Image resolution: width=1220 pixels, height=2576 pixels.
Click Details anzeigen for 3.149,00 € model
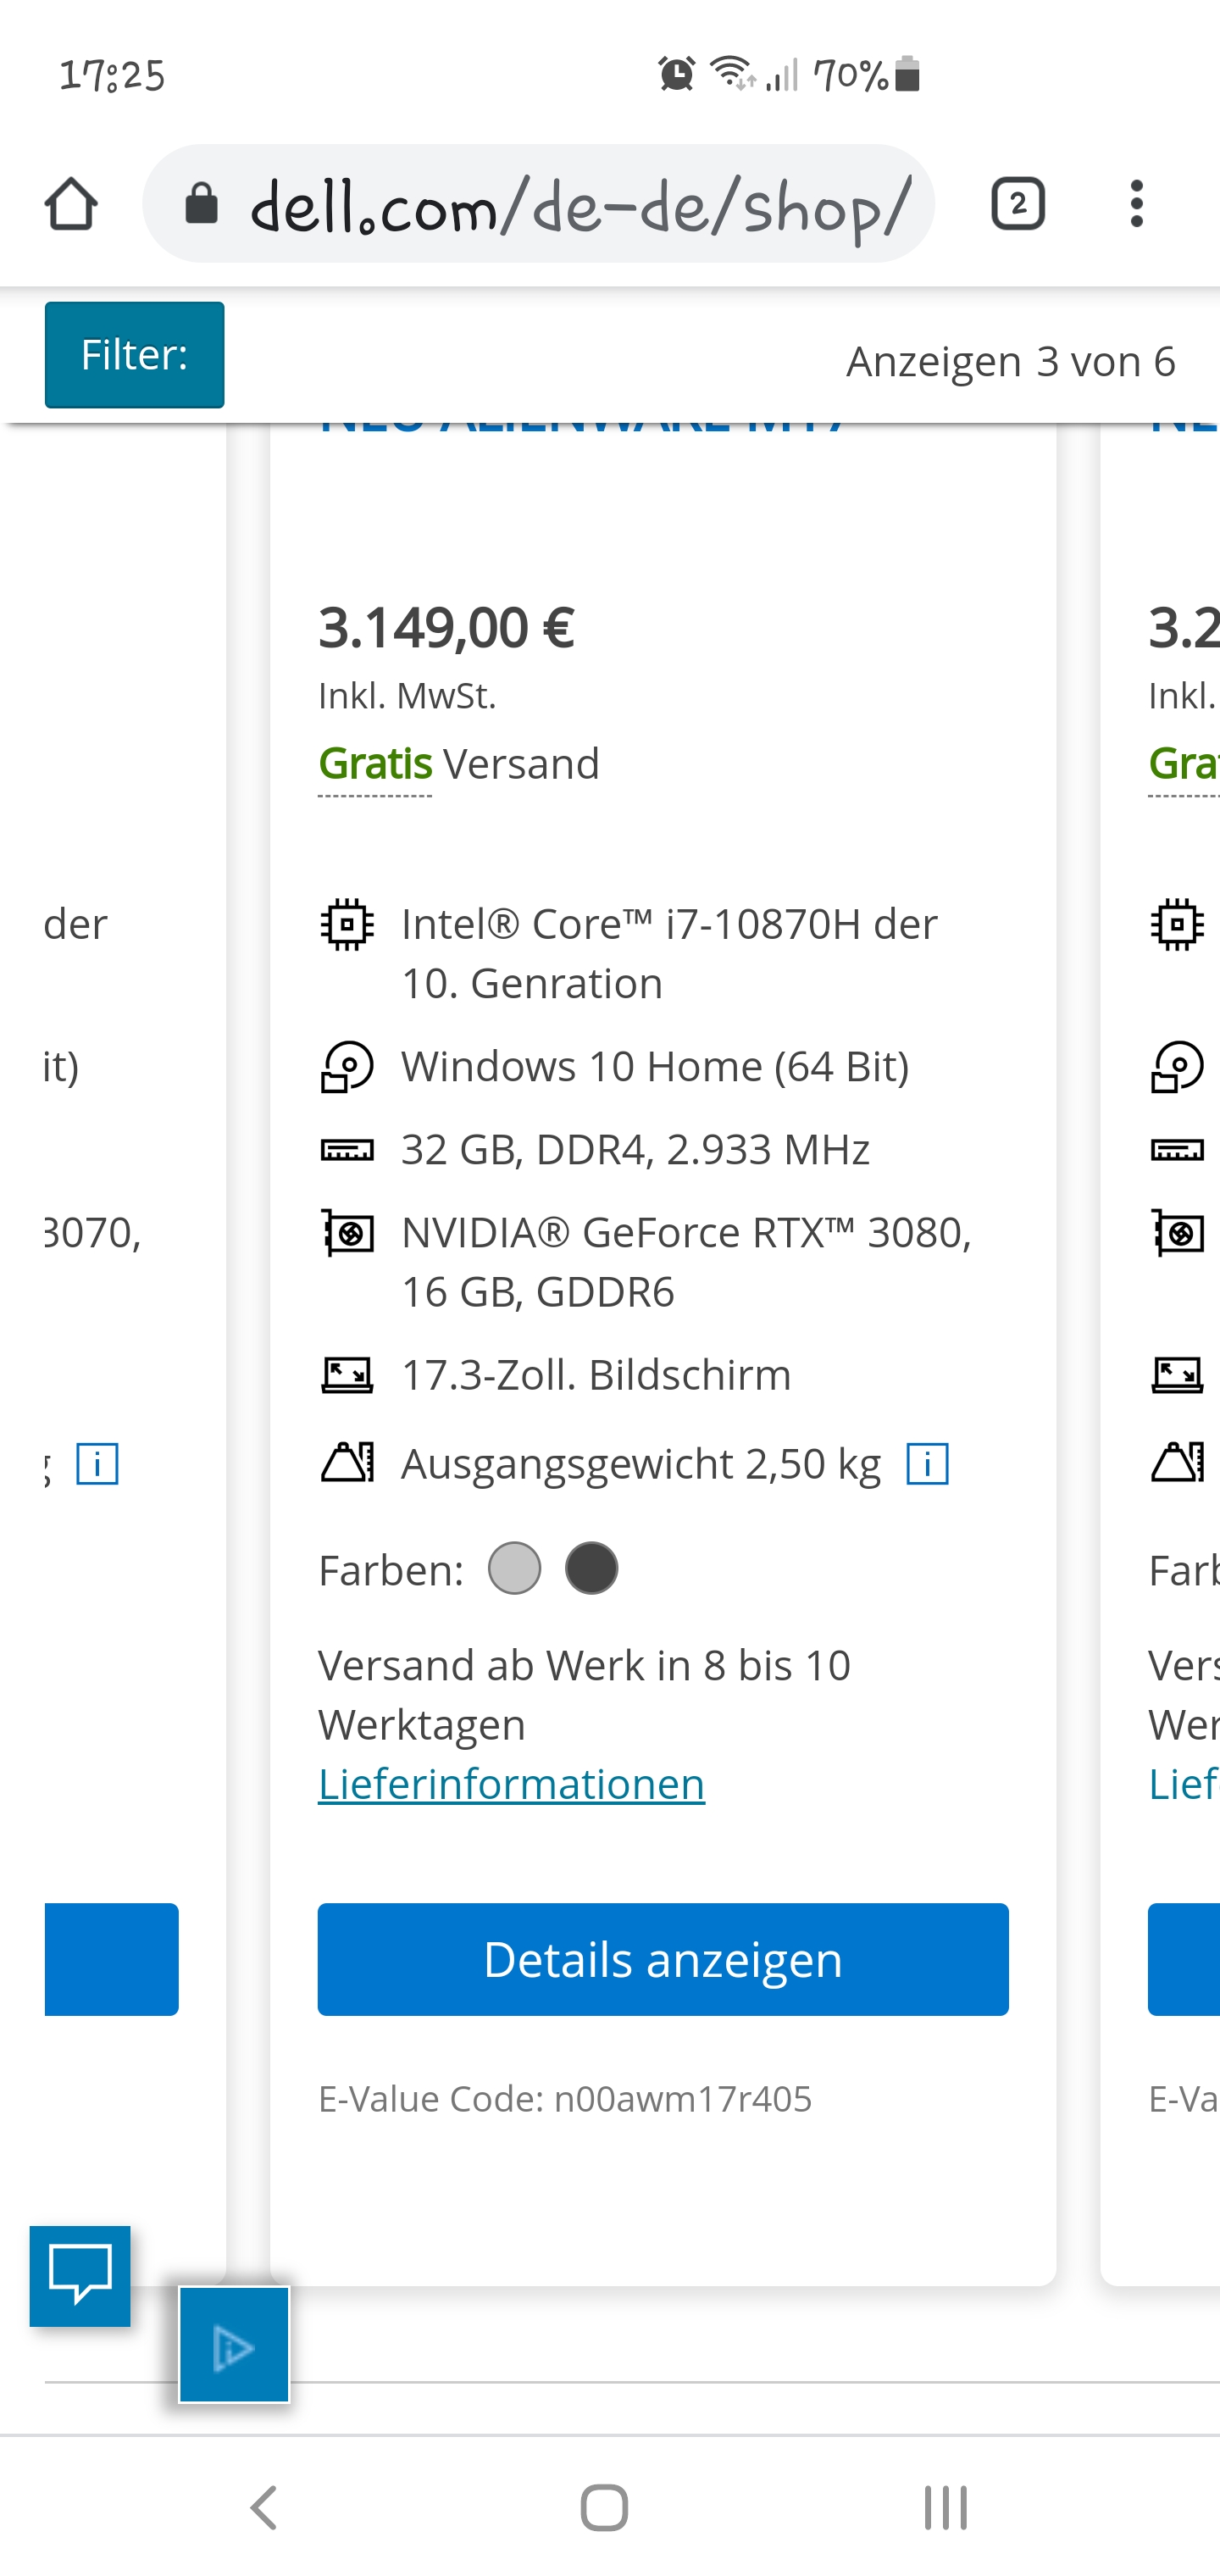point(663,1959)
